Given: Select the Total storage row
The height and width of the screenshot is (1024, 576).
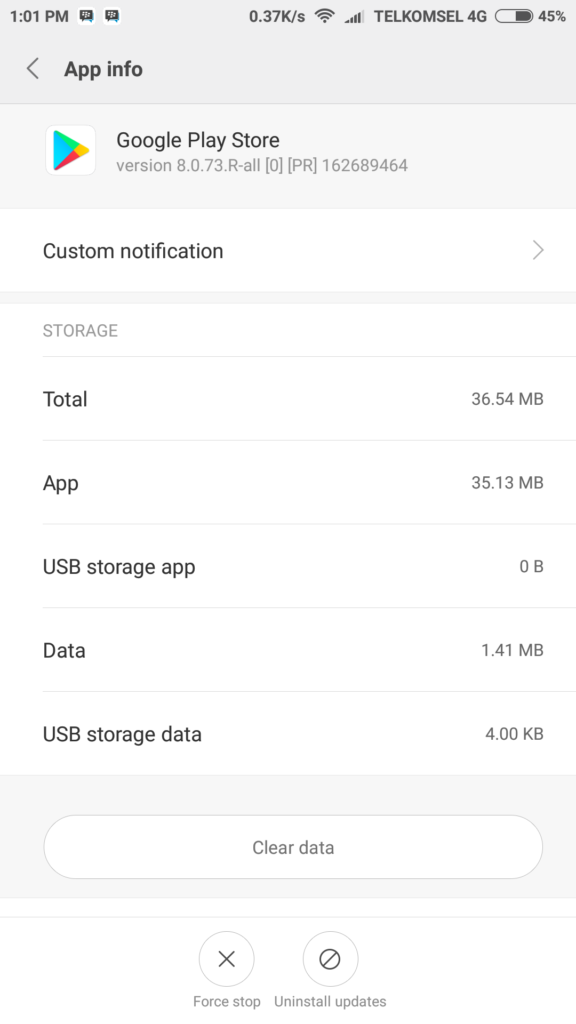Looking at the screenshot, I should tap(288, 398).
